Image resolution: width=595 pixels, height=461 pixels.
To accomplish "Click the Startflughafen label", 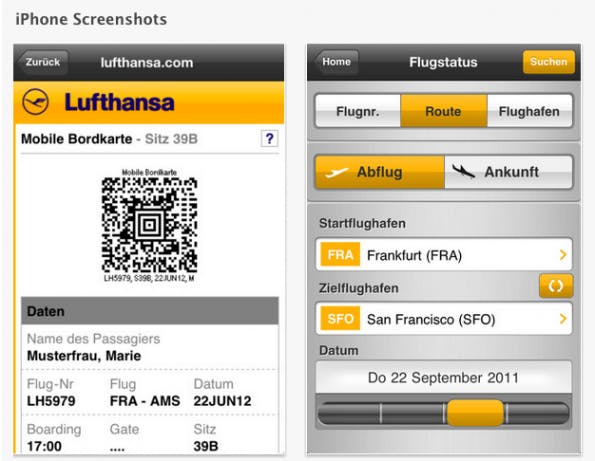I will [x=362, y=223].
